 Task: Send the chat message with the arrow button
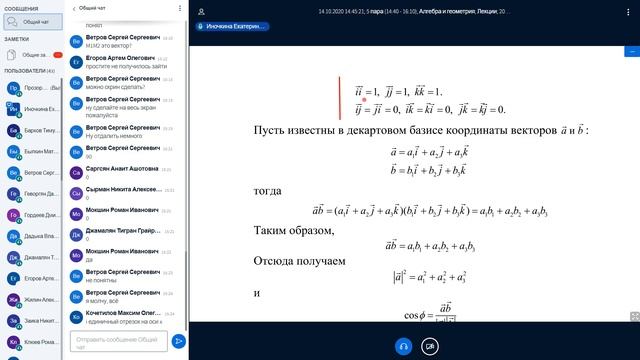[x=178, y=341]
